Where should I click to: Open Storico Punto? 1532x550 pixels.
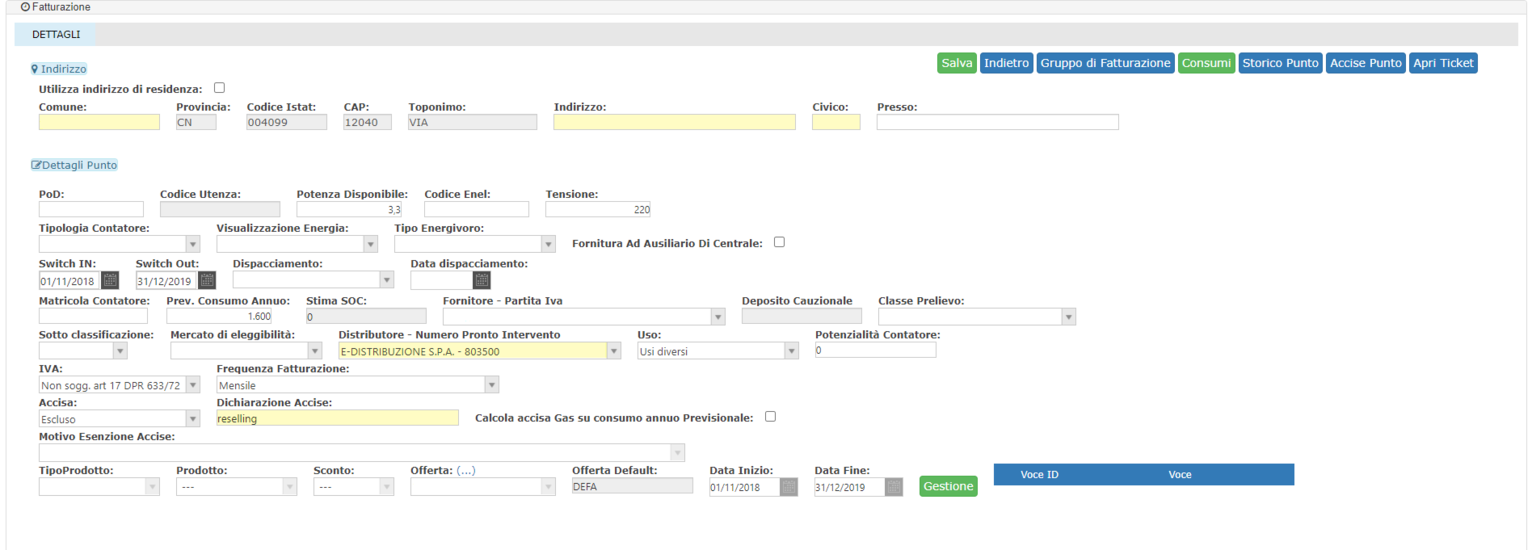point(1280,63)
